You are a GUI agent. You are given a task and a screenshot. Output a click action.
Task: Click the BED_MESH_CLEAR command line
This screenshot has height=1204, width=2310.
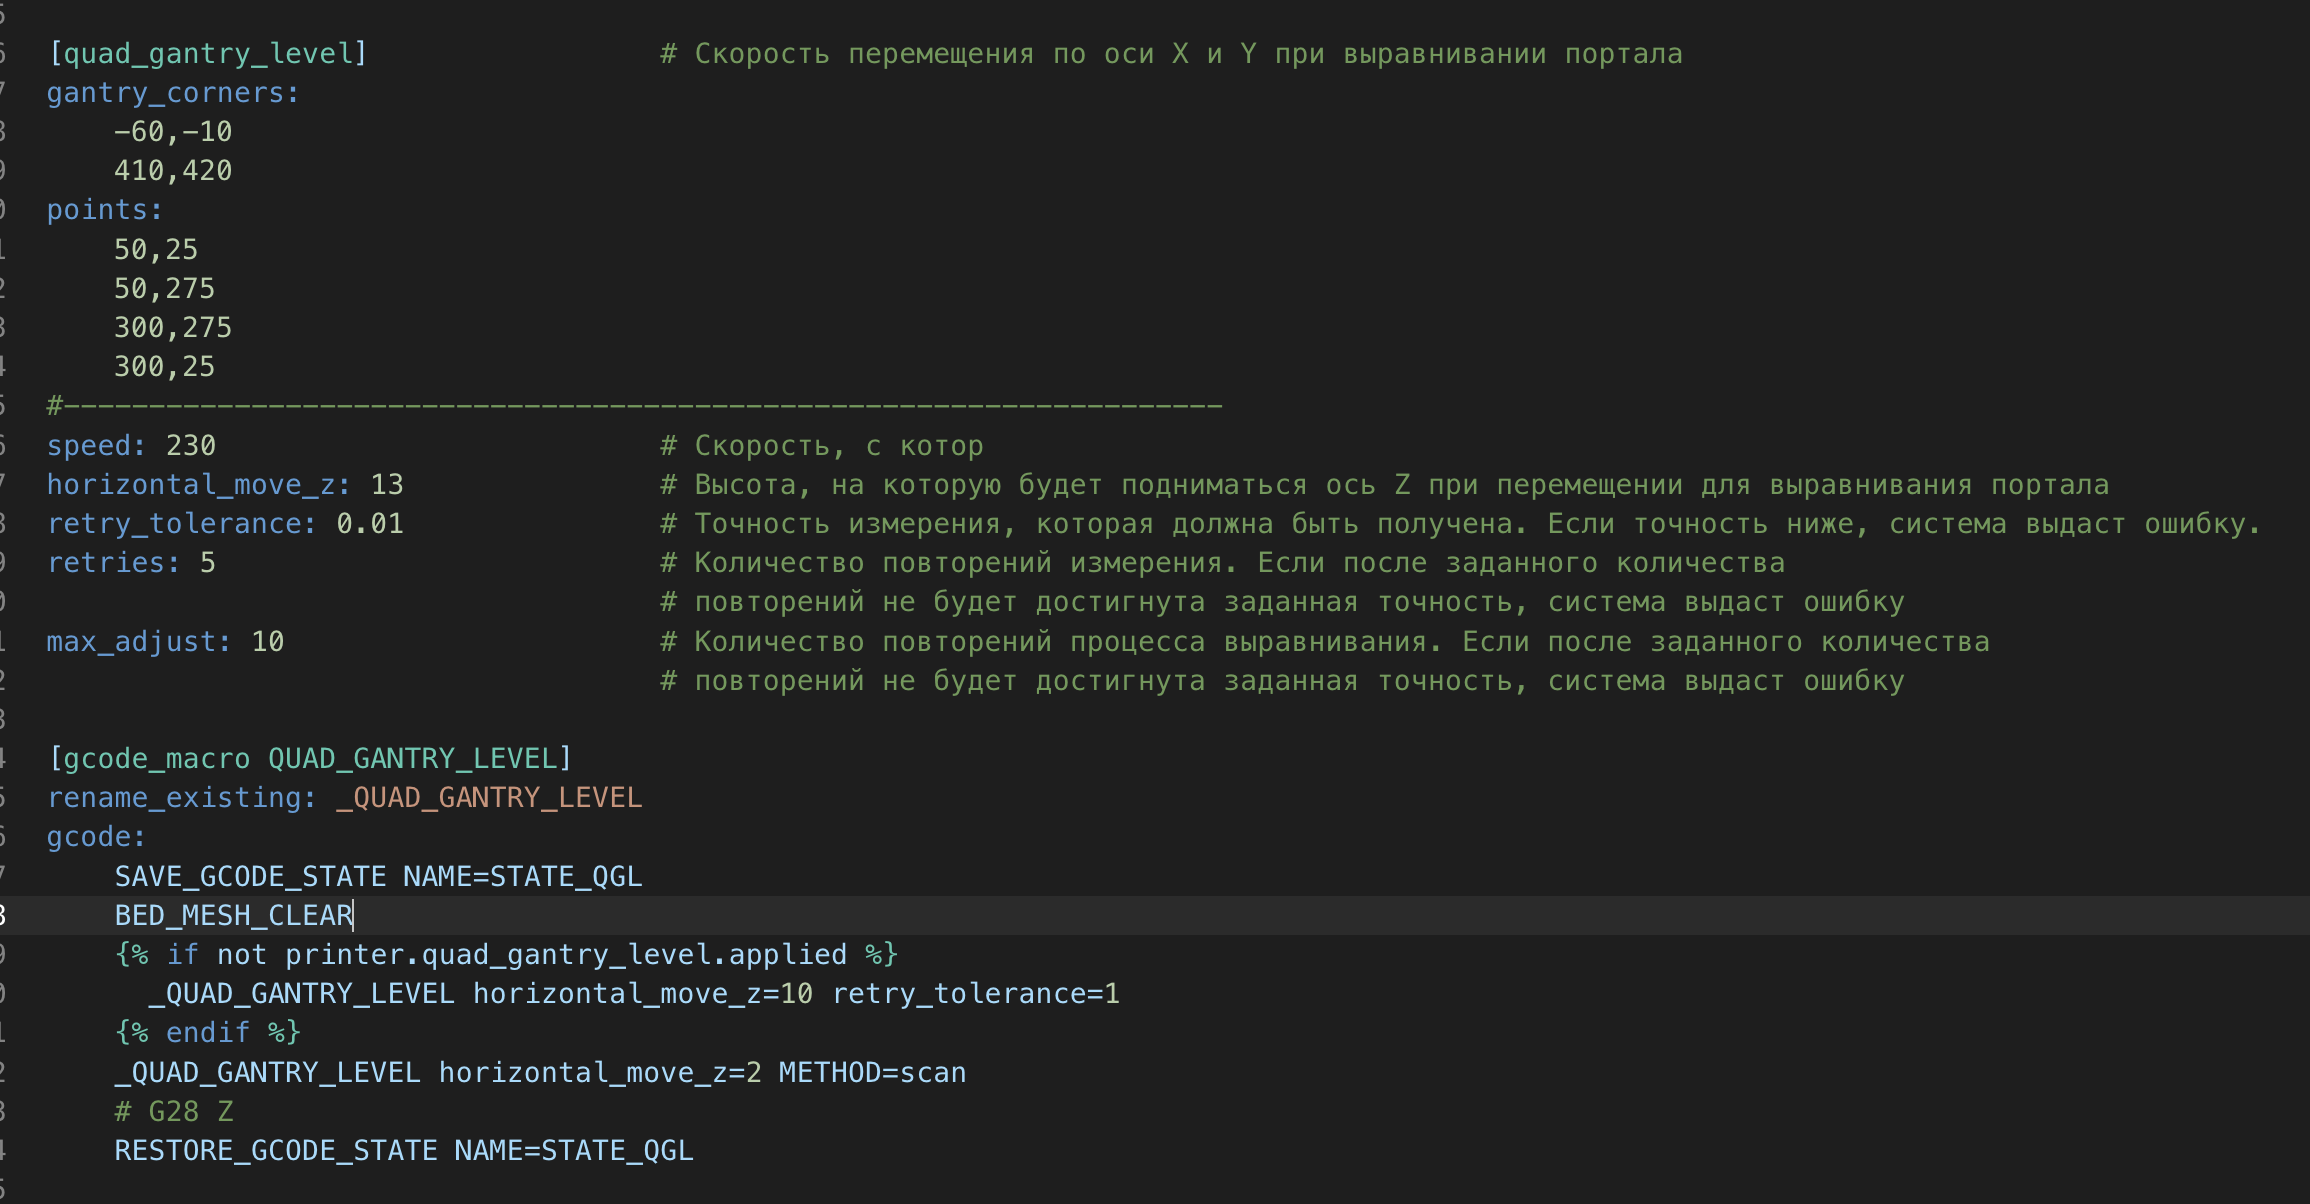(234, 916)
